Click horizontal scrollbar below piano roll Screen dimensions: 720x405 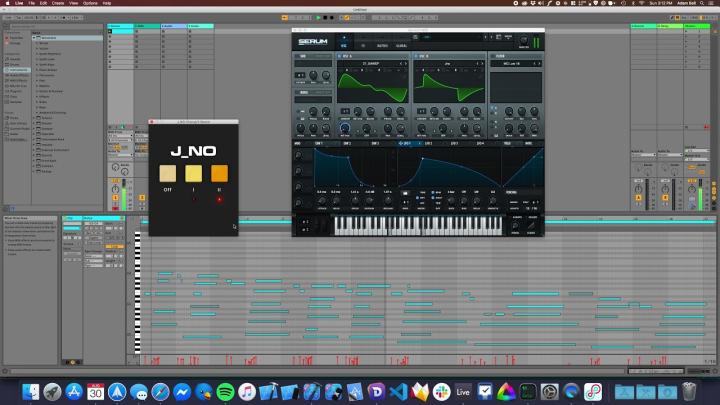[x=317, y=371]
